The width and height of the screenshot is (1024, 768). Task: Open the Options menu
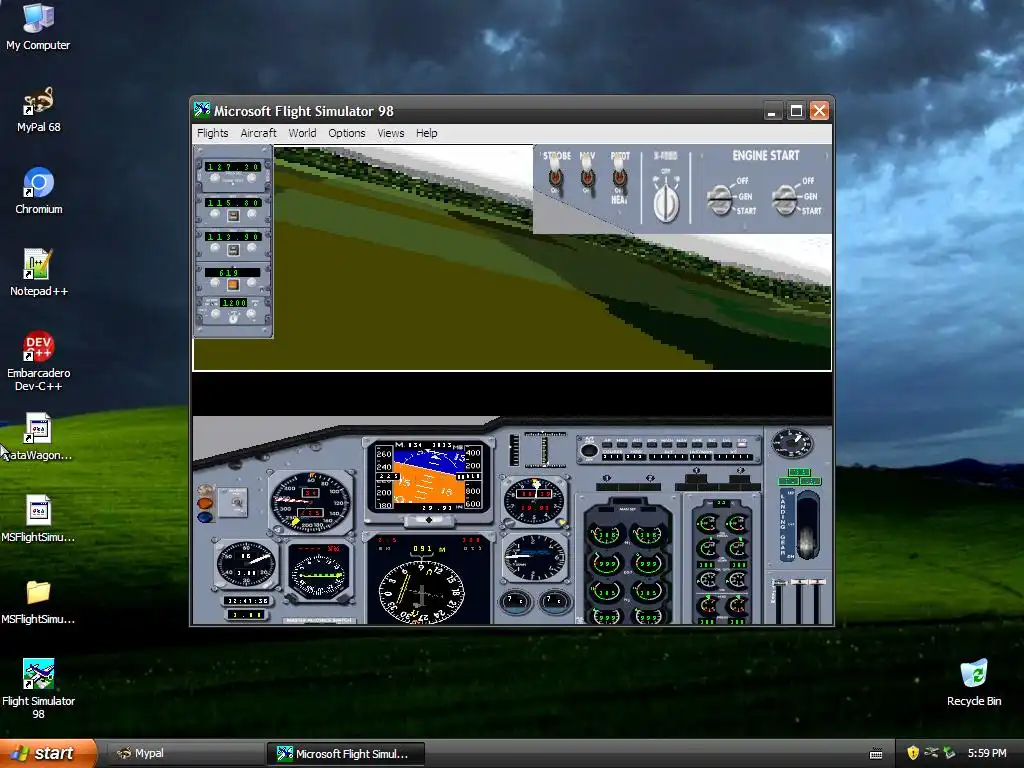347,133
